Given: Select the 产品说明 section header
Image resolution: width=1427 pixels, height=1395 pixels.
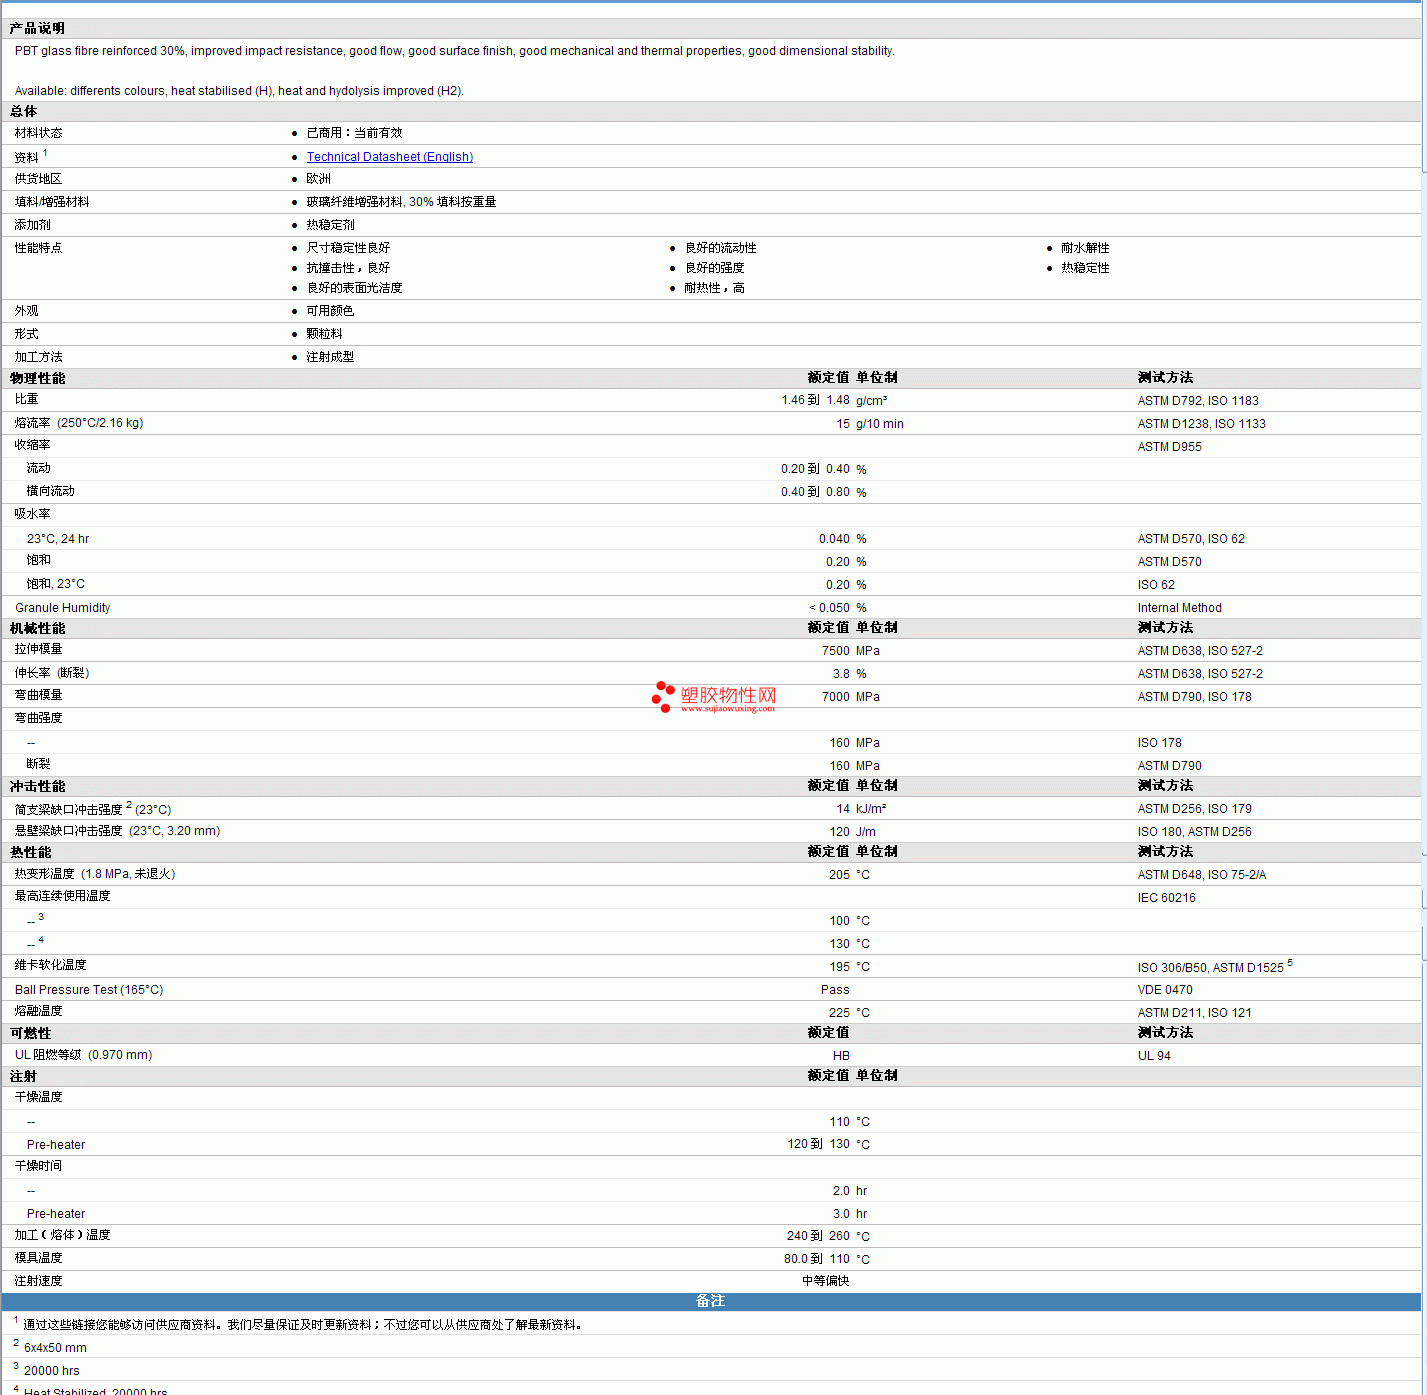Looking at the screenshot, I should 37,28.
